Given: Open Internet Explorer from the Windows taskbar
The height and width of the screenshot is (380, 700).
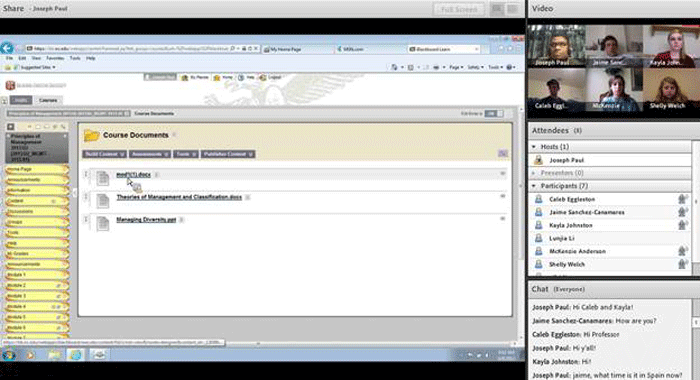Looking at the screenshot, I should click(75, 355).
